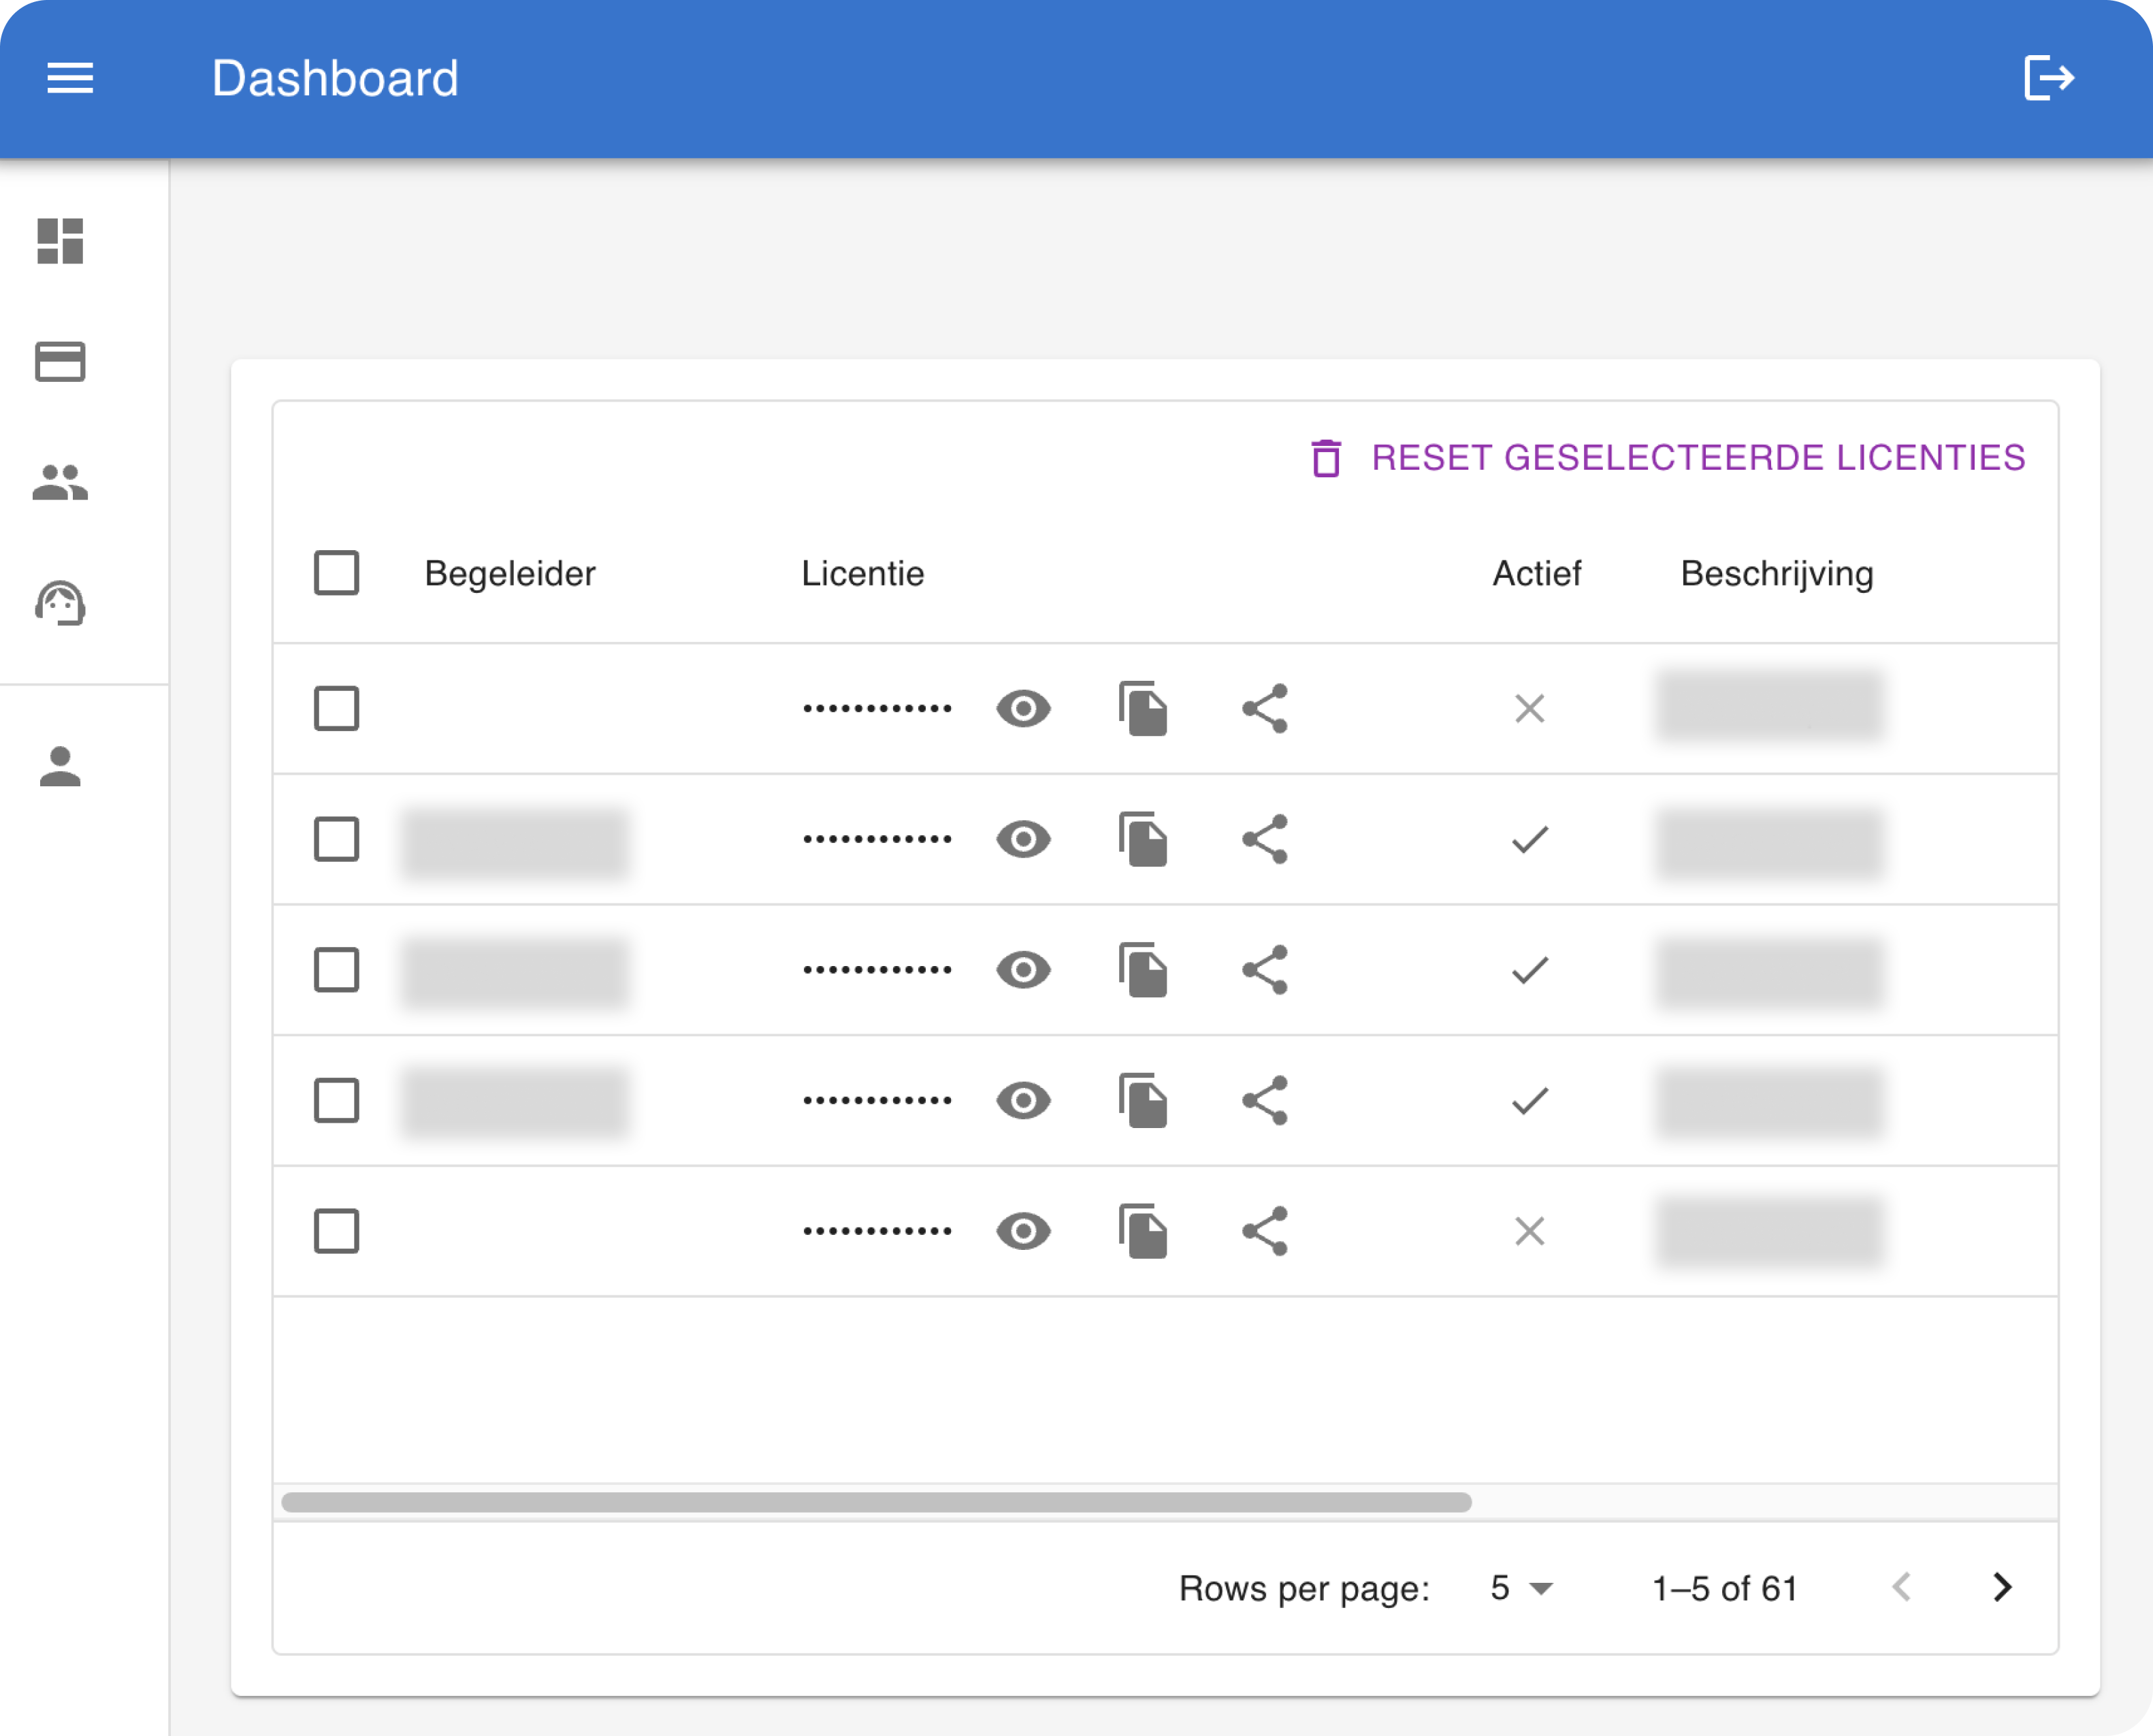Reveal the license in the first row
This screenshot has width=2153, height=1736.
click(1022, 708)
